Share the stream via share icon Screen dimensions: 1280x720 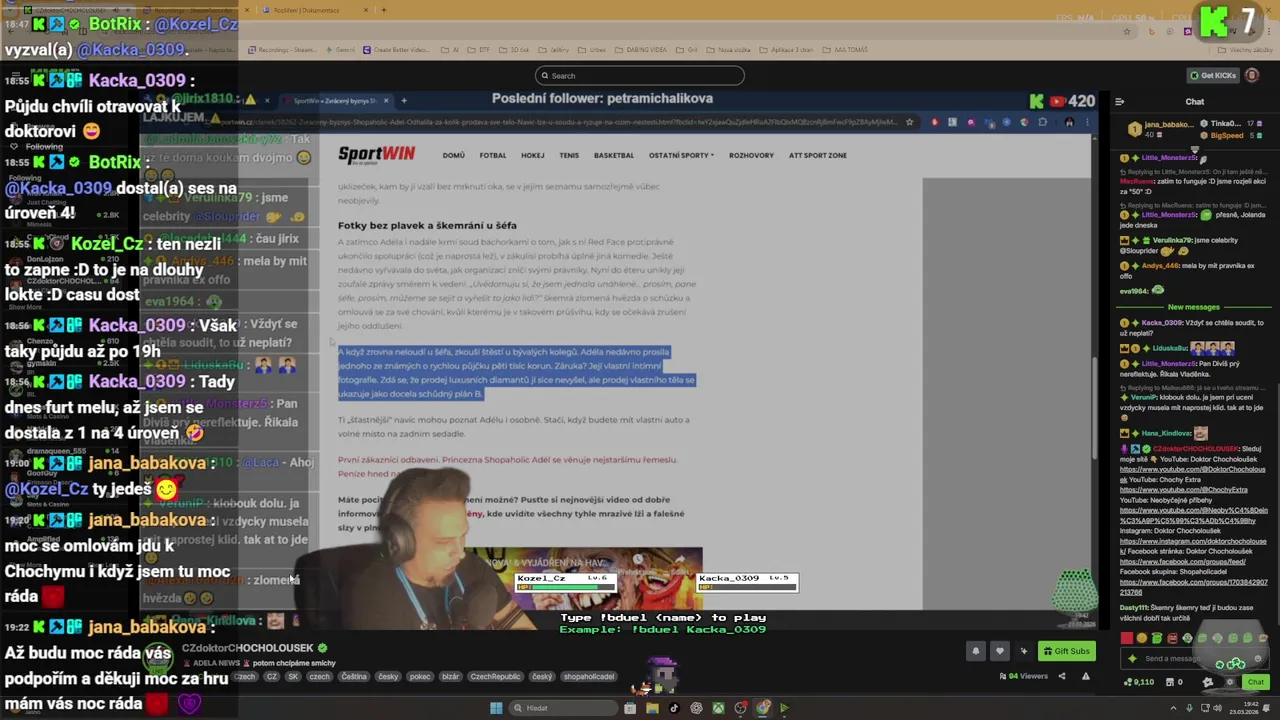pos(1062,676)
